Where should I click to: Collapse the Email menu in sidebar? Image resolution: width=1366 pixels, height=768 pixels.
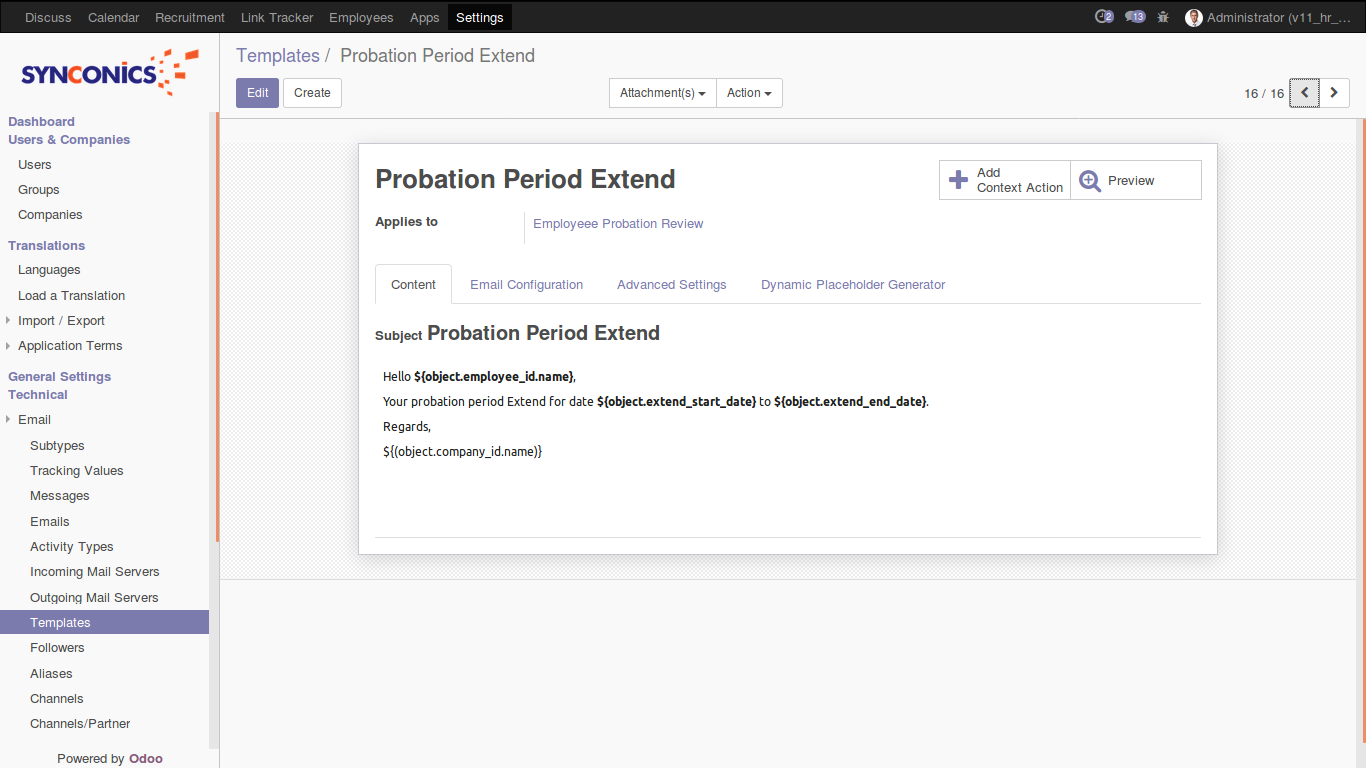pyautogui.click(x=34, y=420)
